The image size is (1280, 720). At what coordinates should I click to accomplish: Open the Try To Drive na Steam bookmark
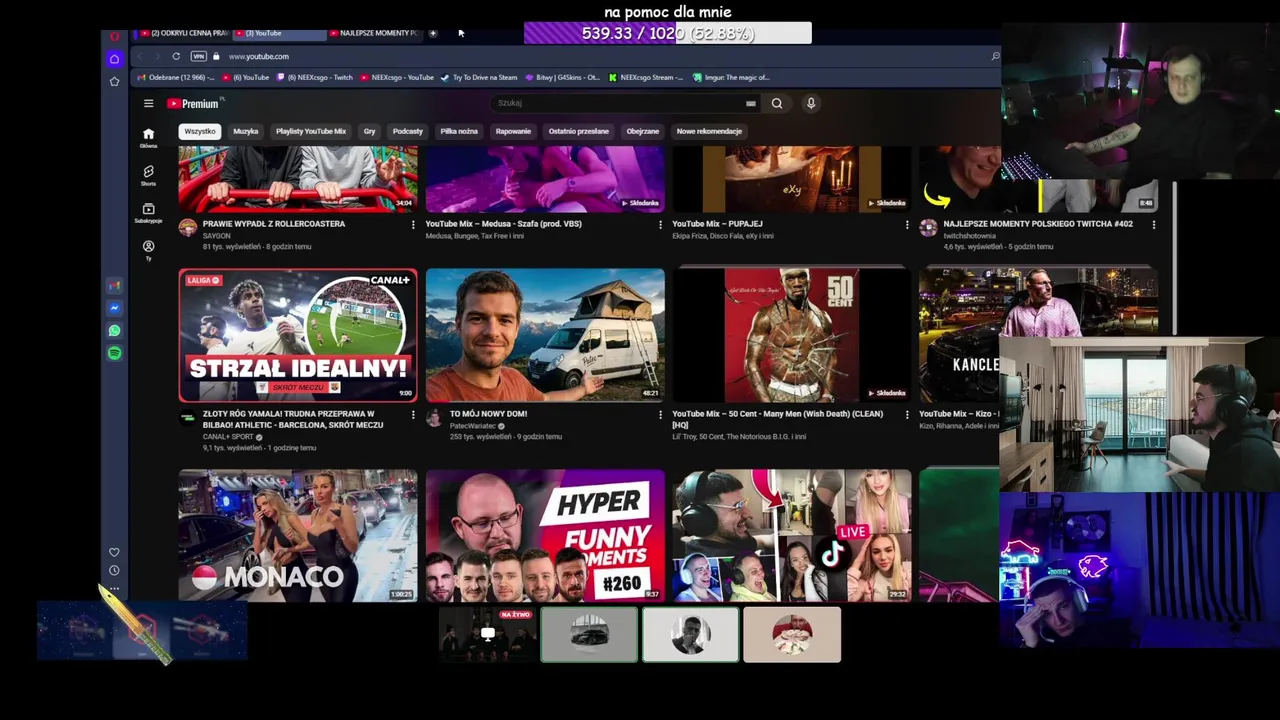click(479, 77)
